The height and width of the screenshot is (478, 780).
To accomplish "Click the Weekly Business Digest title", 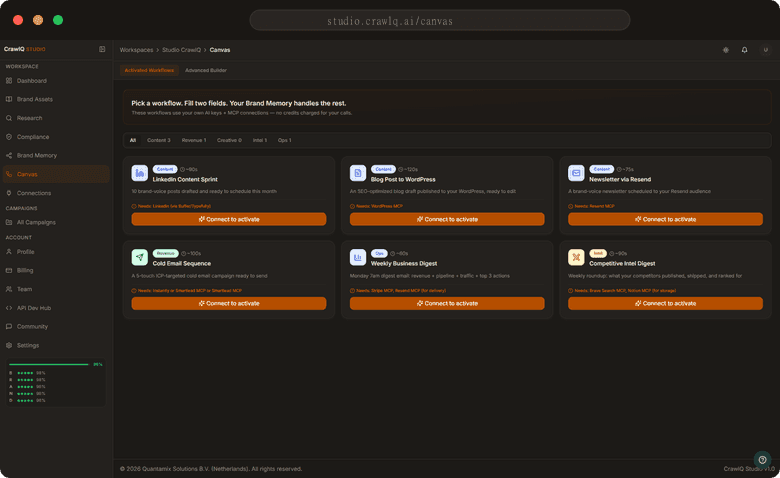I will (x=404, y=264).
